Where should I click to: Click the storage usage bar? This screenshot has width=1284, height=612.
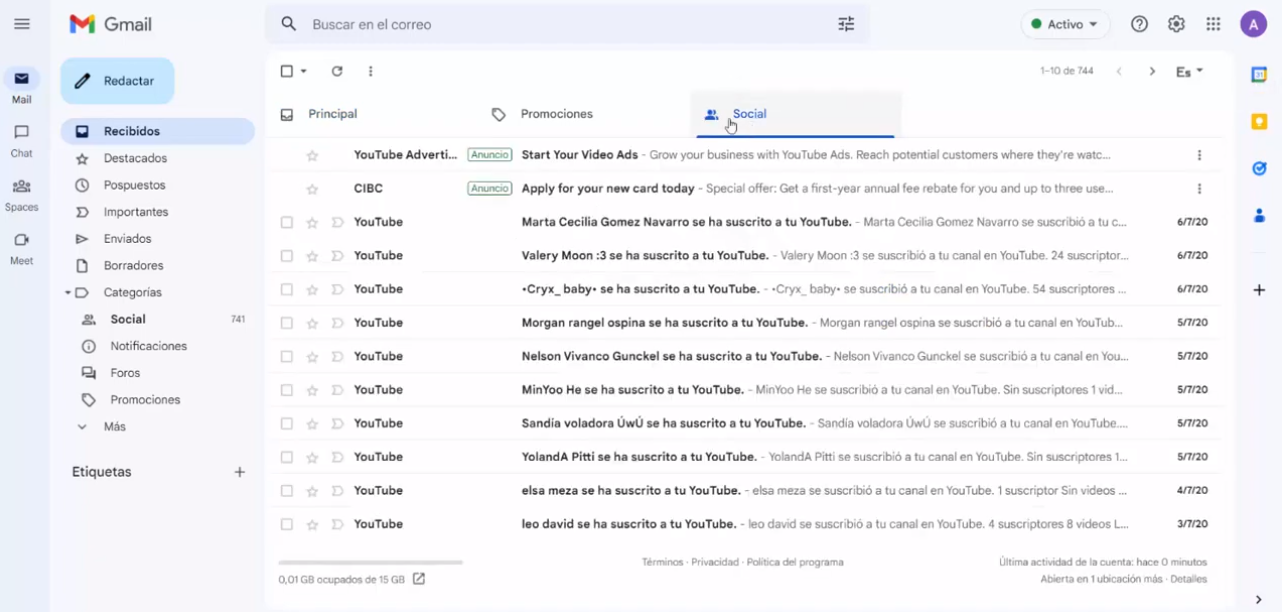370,562
